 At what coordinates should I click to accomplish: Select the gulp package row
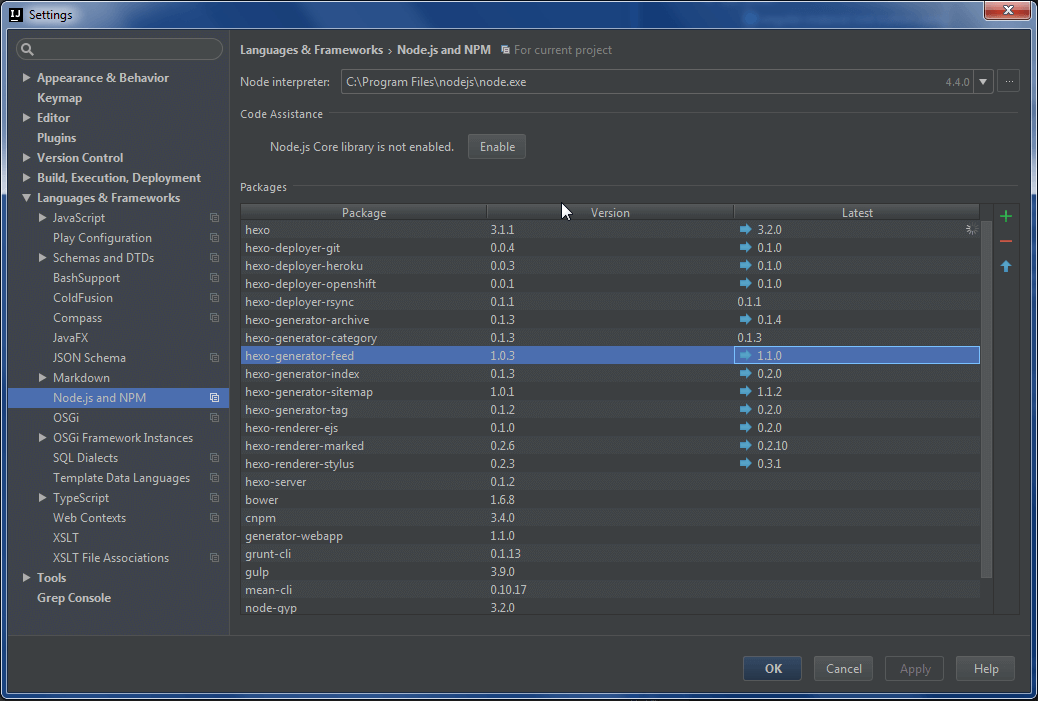pos(610,572)
